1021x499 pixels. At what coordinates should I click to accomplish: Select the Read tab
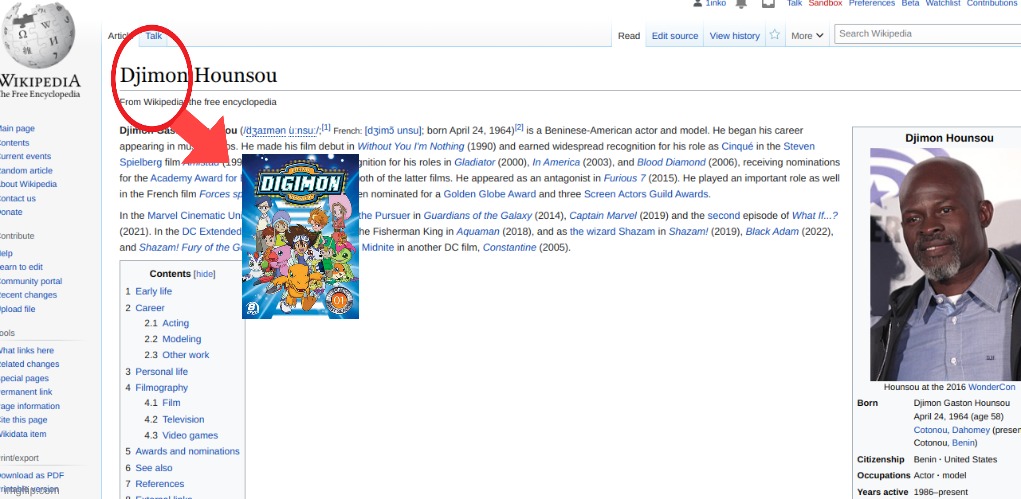629,36
